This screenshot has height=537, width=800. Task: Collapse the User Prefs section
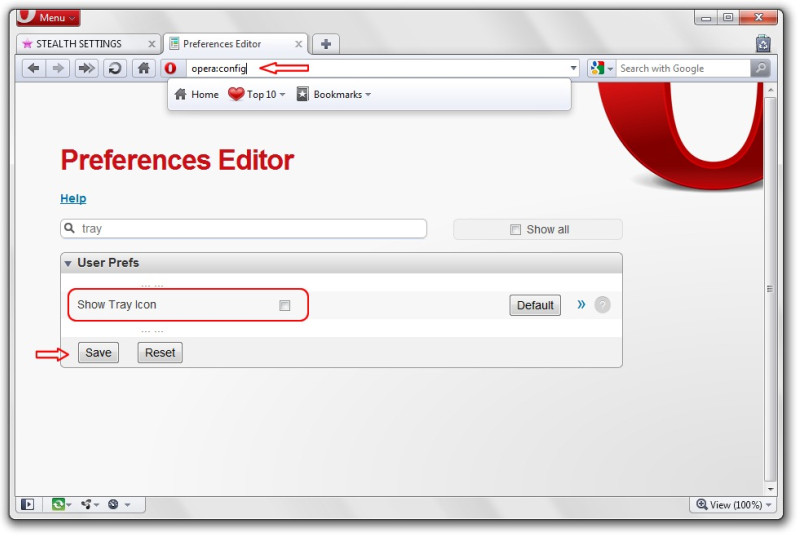(x=68, y=264)
